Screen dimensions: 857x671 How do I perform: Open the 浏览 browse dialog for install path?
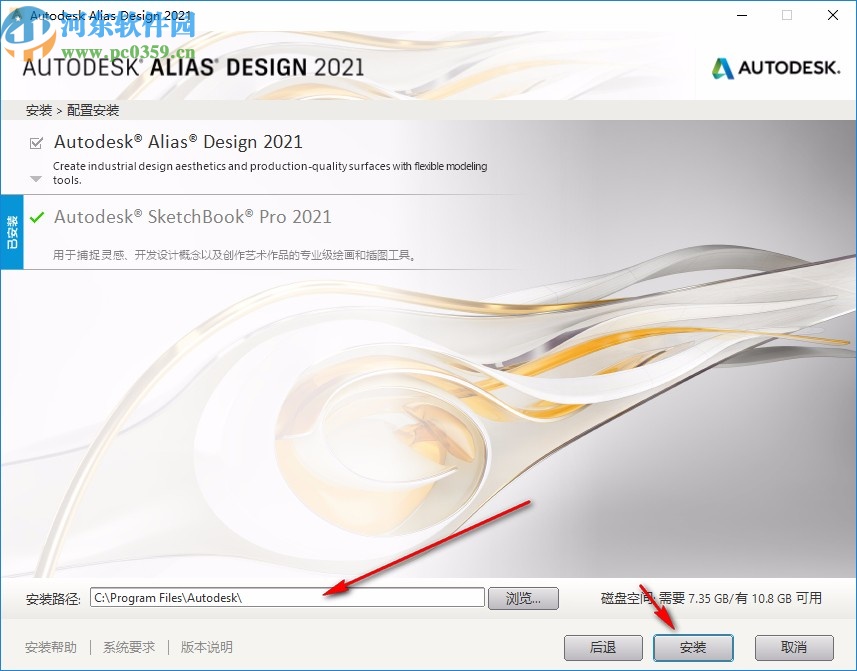point(523,597)
